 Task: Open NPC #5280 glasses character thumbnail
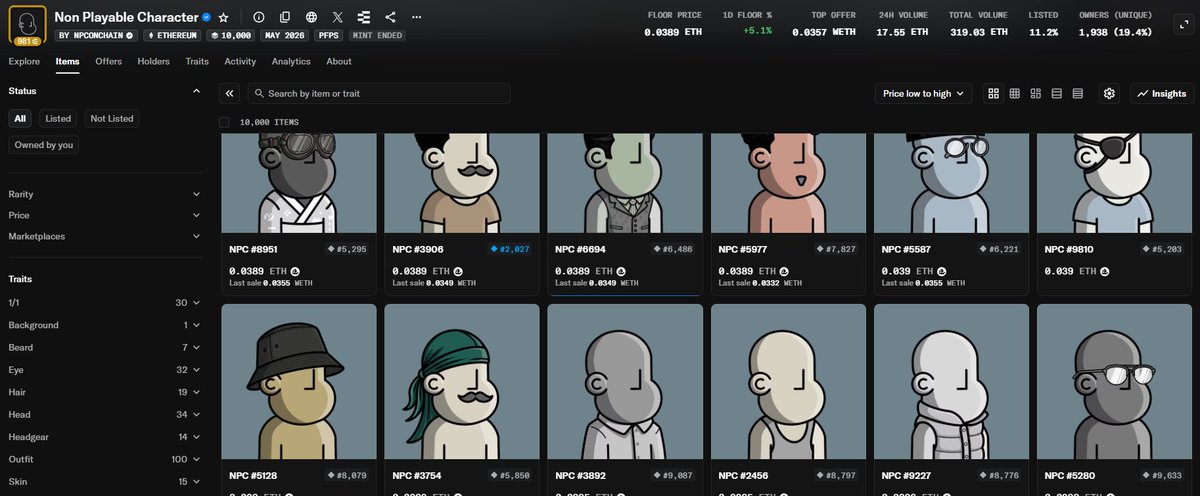(x=1115, y=381)
